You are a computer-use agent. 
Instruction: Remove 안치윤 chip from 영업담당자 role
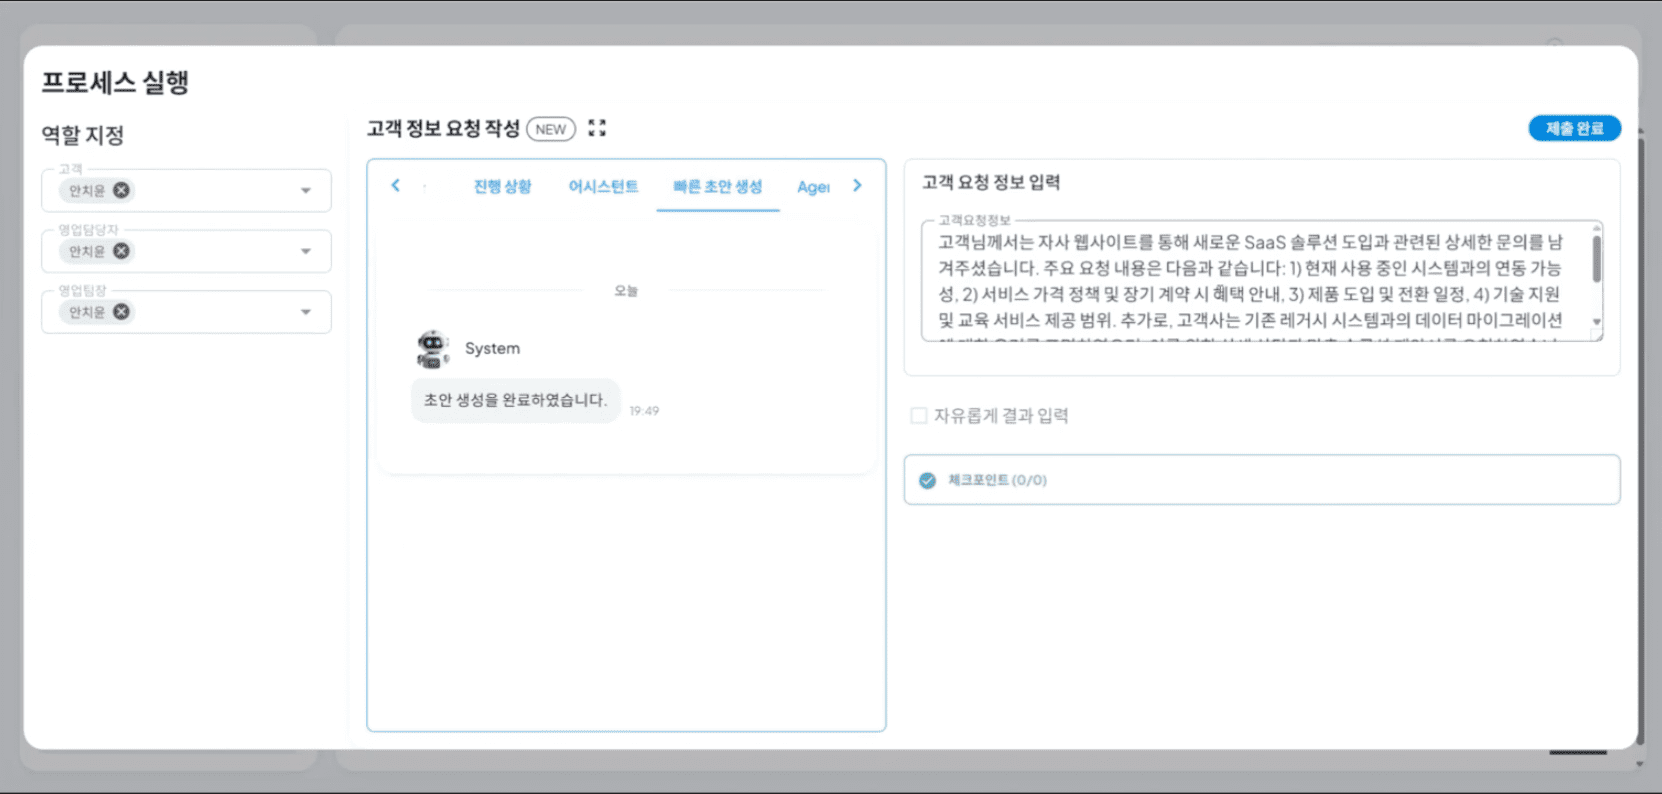(121, 251)
